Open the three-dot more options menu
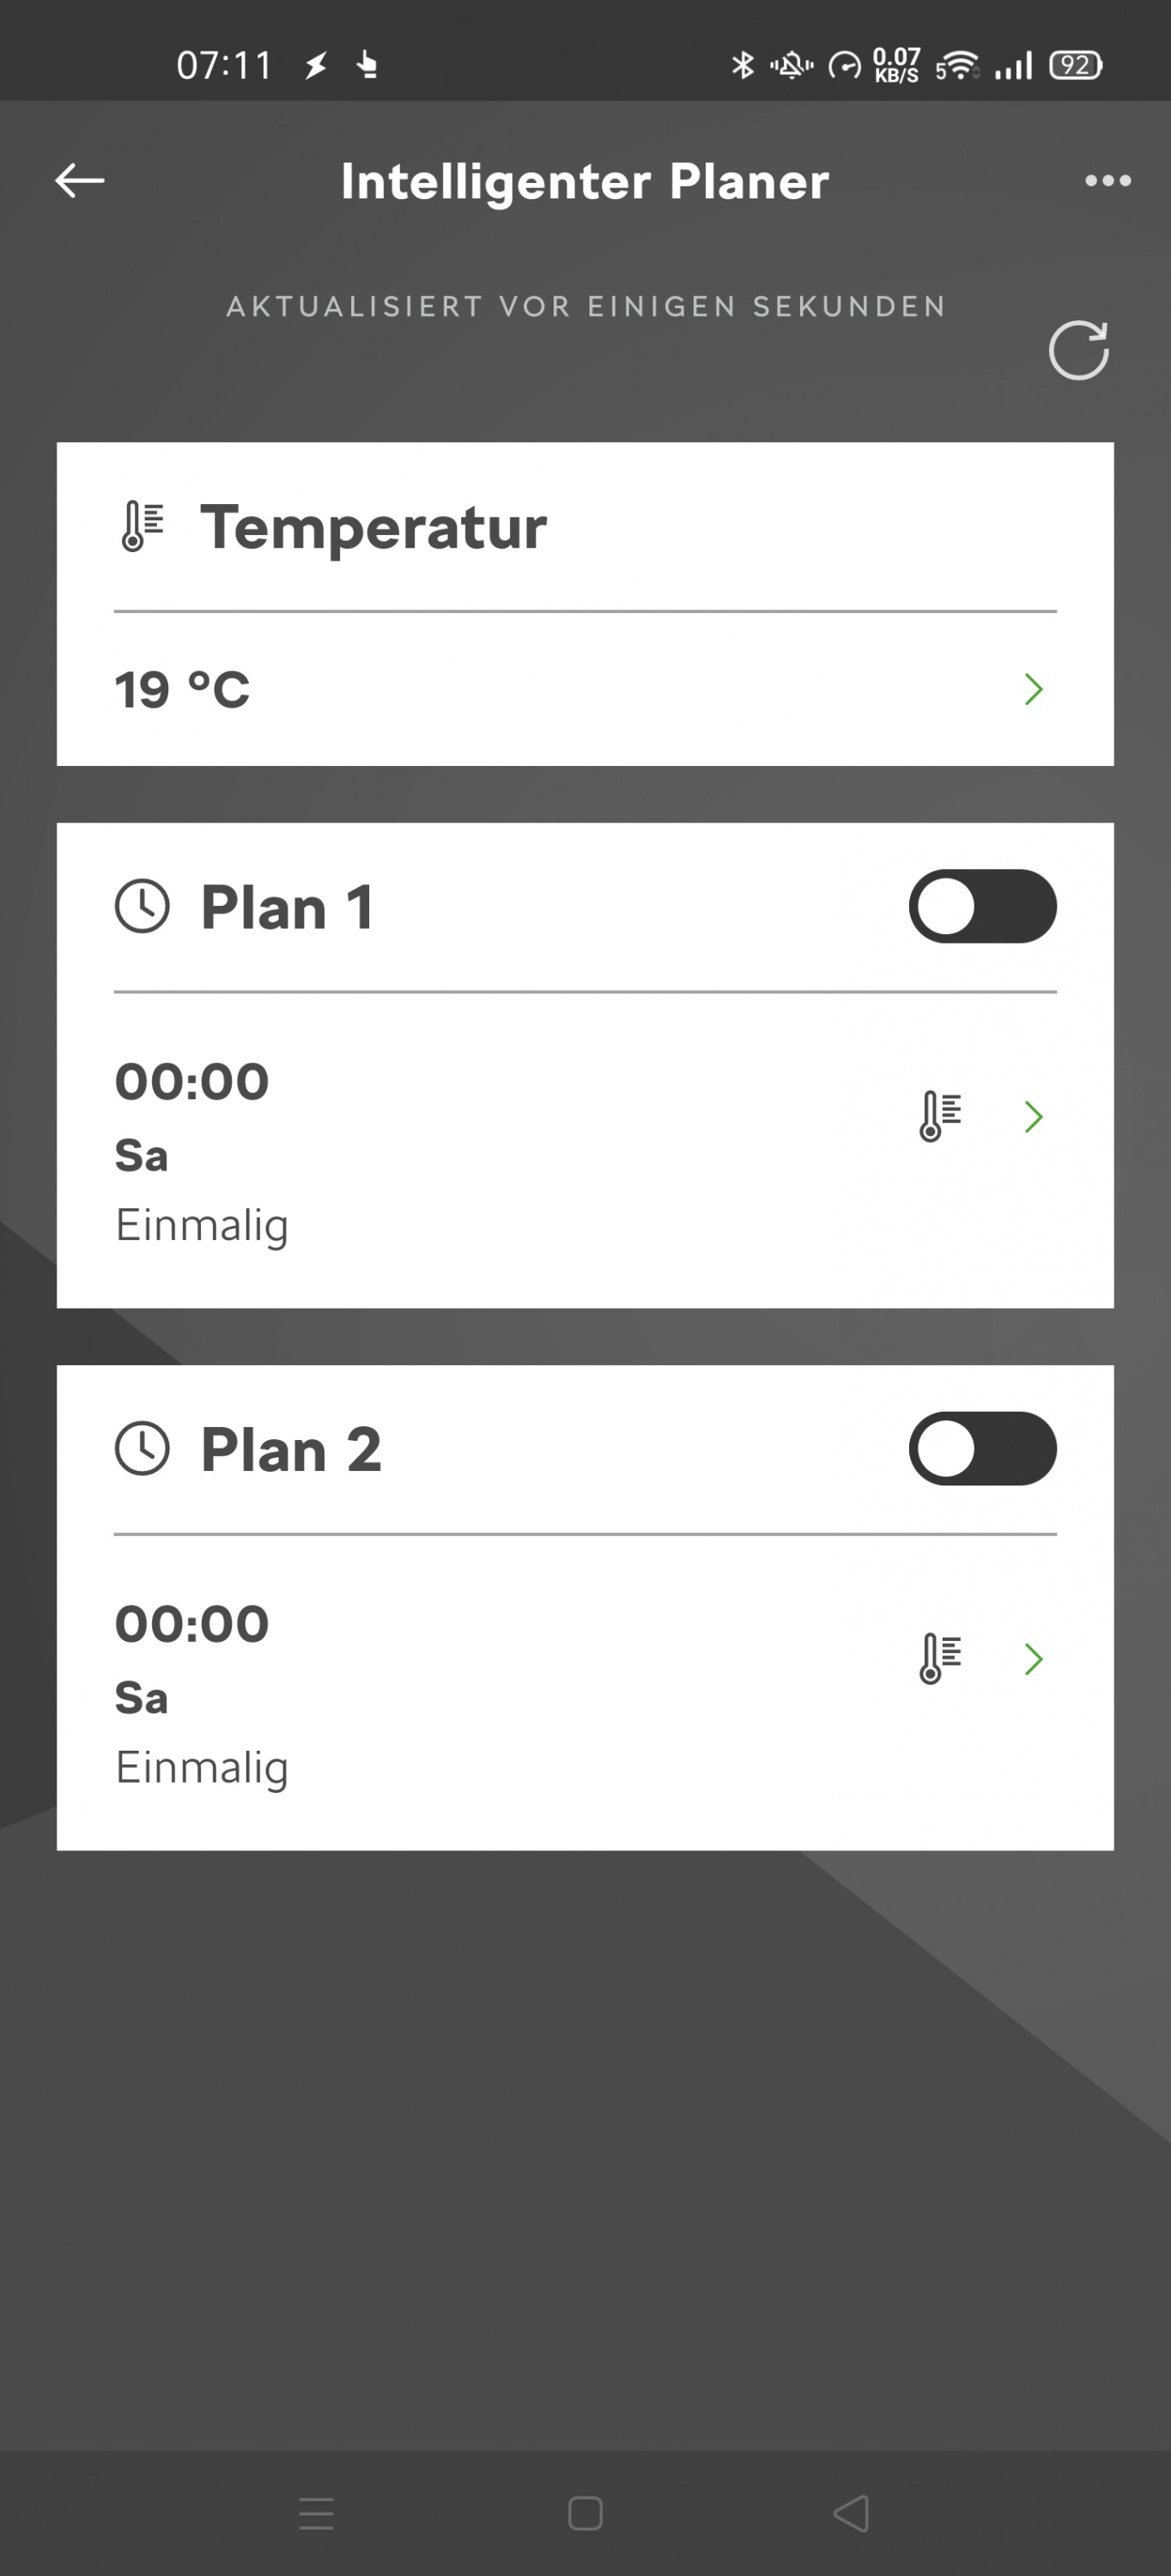The width and height of the screenshot is (1171, 2576). (x=1108, y=181)
